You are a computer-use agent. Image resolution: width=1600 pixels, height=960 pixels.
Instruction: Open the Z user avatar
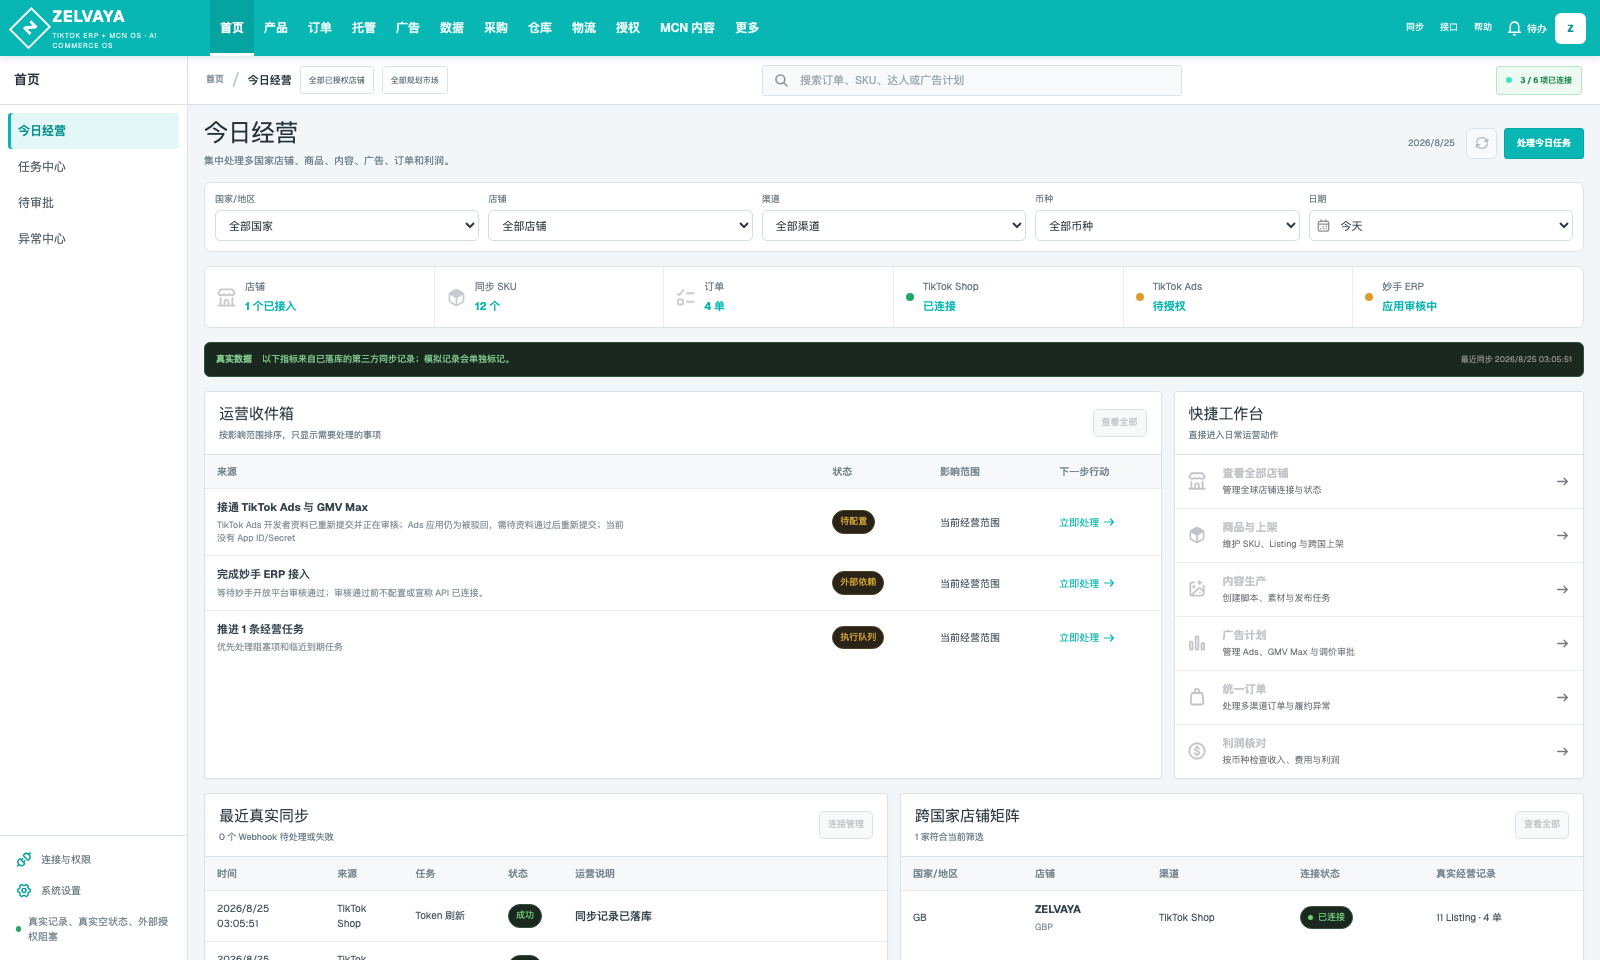pos(1570,28)
